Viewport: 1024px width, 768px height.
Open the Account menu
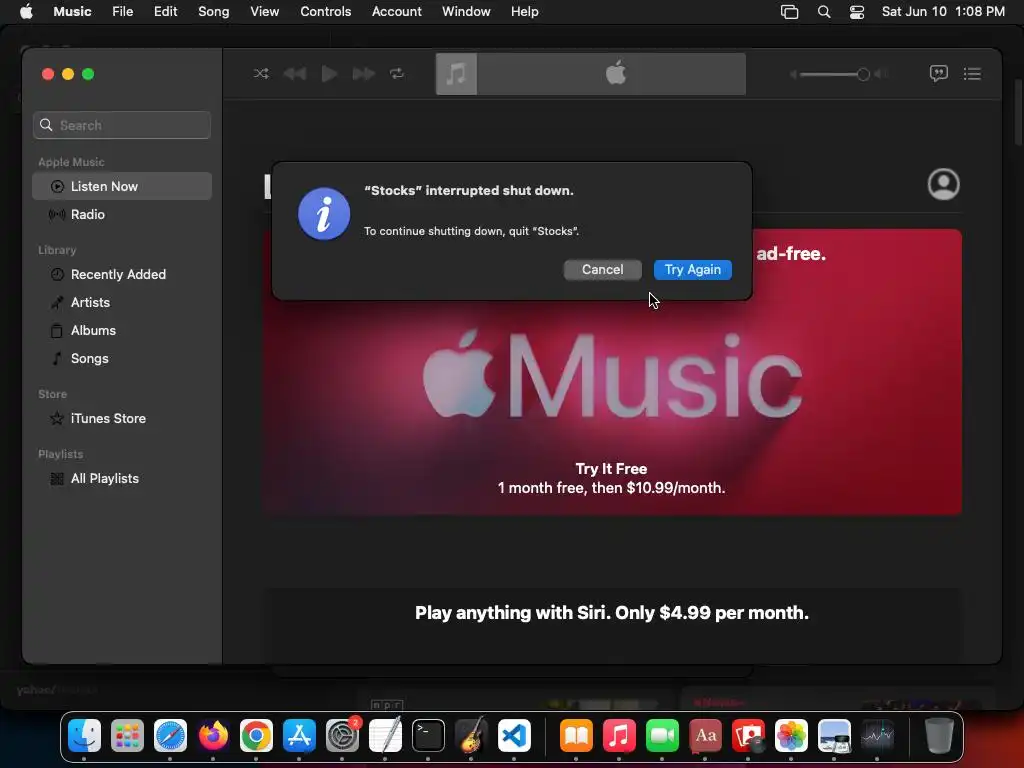coord(396,12)
